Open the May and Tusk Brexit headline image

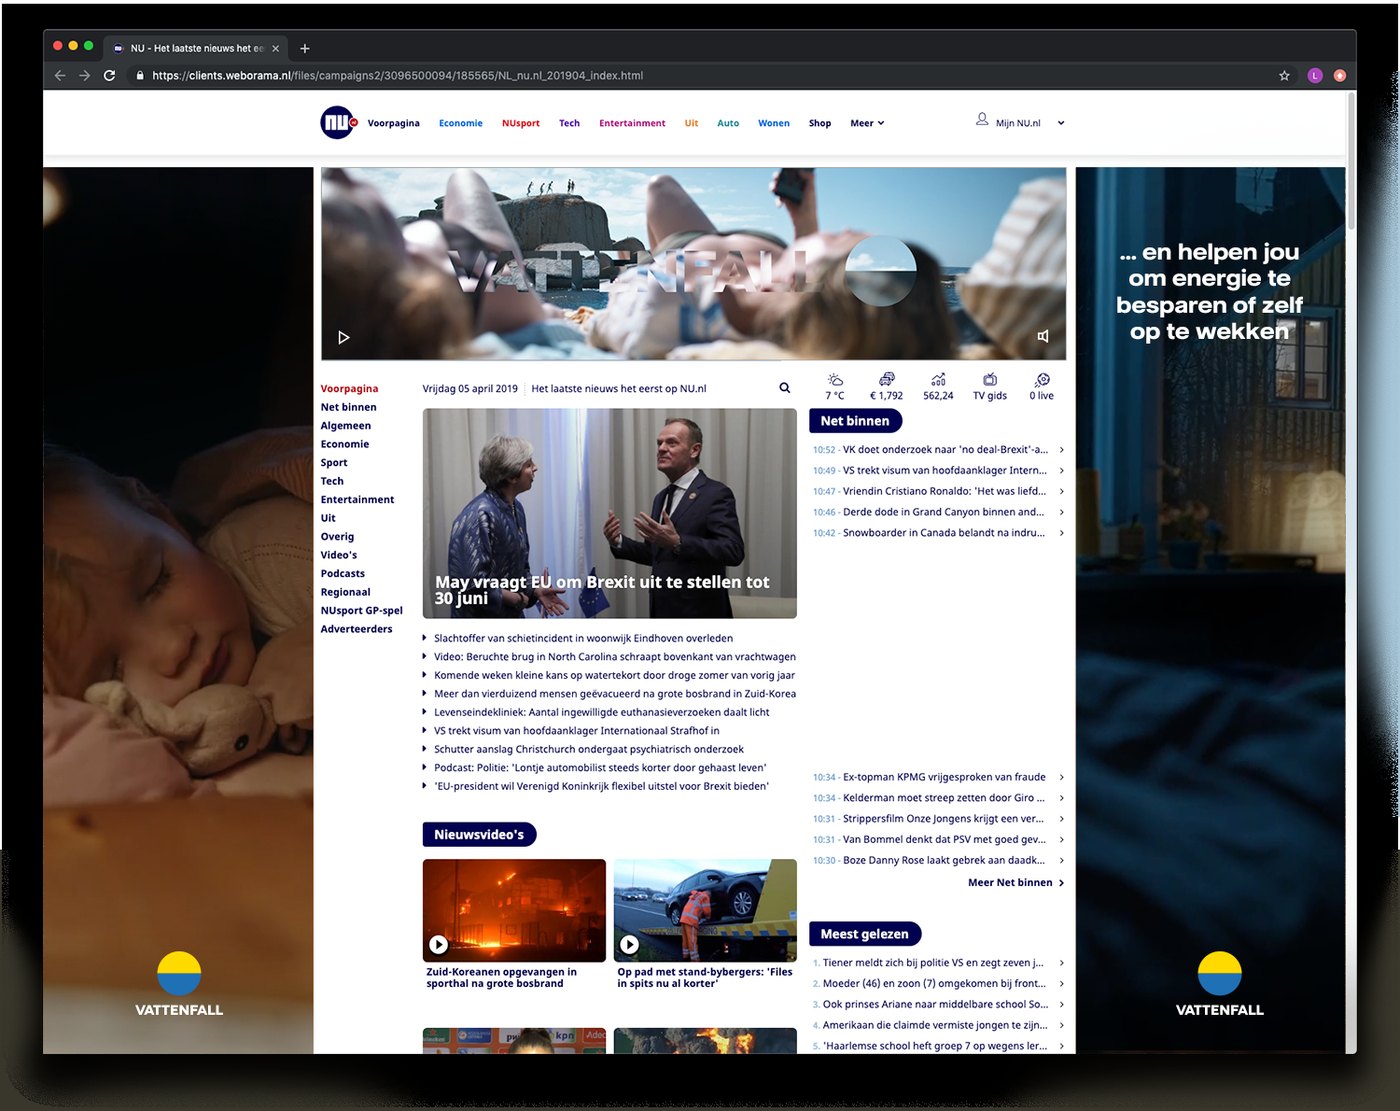pos(610,513)
